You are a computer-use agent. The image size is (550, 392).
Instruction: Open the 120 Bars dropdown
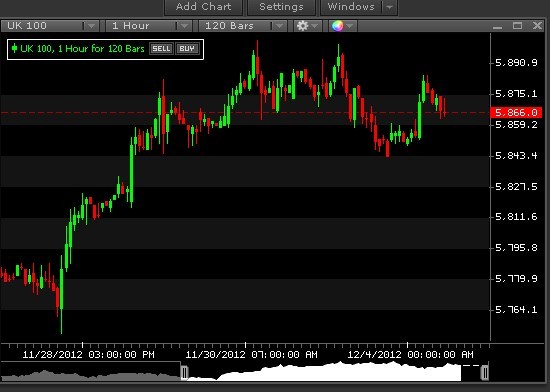(x=243, y=26)
